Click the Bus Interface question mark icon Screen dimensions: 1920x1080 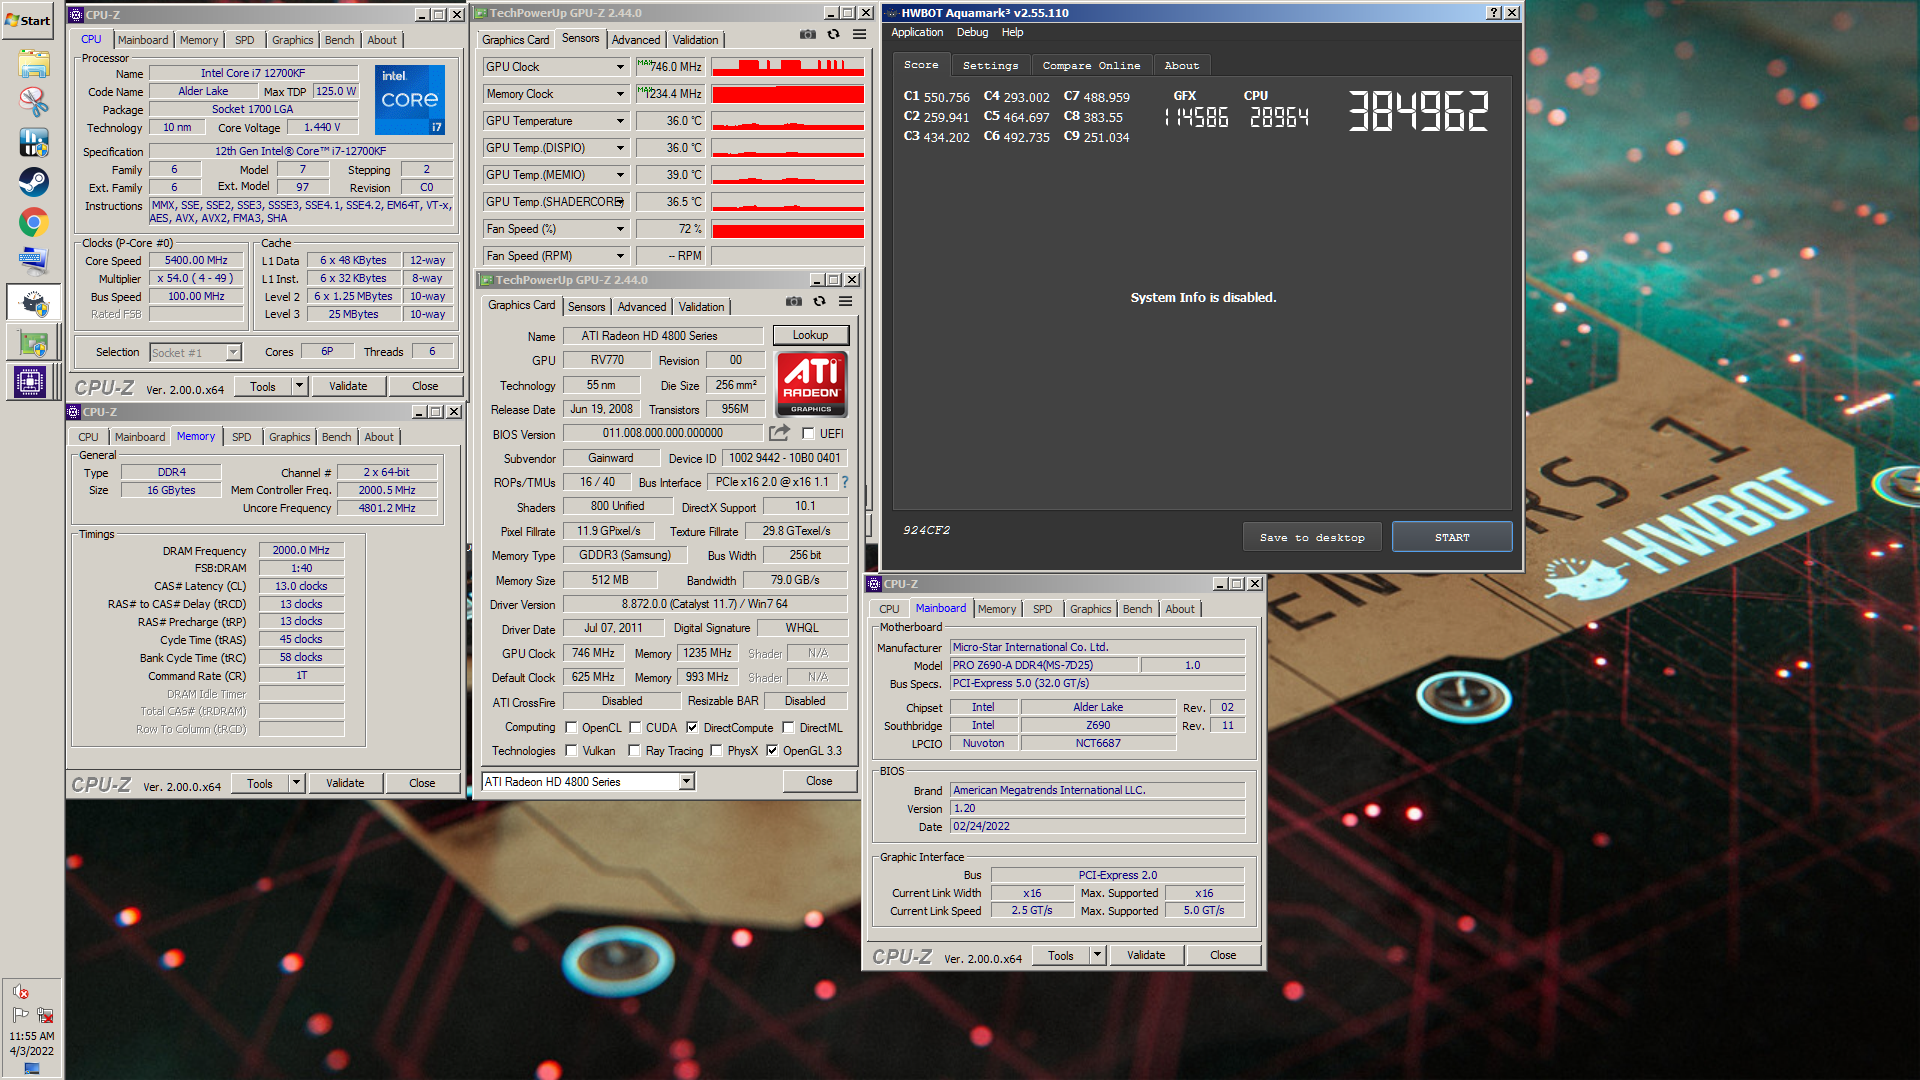[x=844, y=482]
